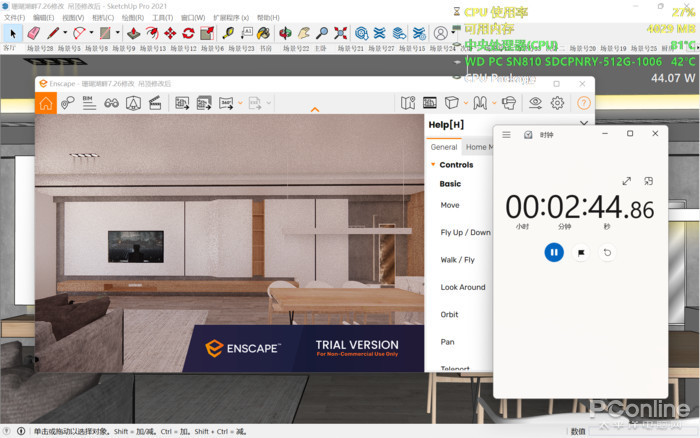Viewport: 700px width, 438px height.
Task: Open Enscape General Settings gear
Action: tap(557, 103)
